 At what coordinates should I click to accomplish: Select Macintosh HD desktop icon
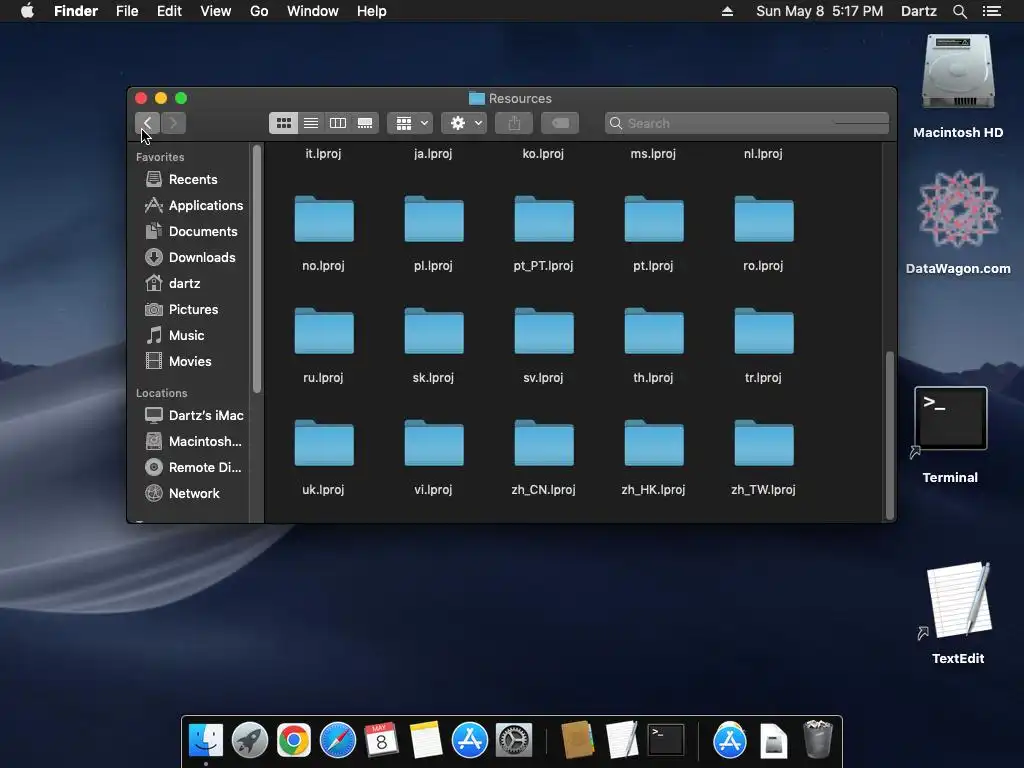pyautogui.click(x=958, y=72)
